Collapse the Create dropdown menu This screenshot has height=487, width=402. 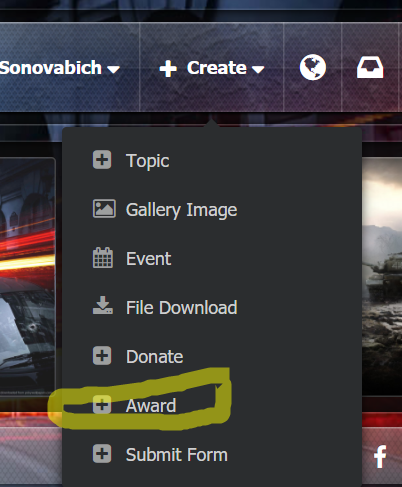[212, 68]
